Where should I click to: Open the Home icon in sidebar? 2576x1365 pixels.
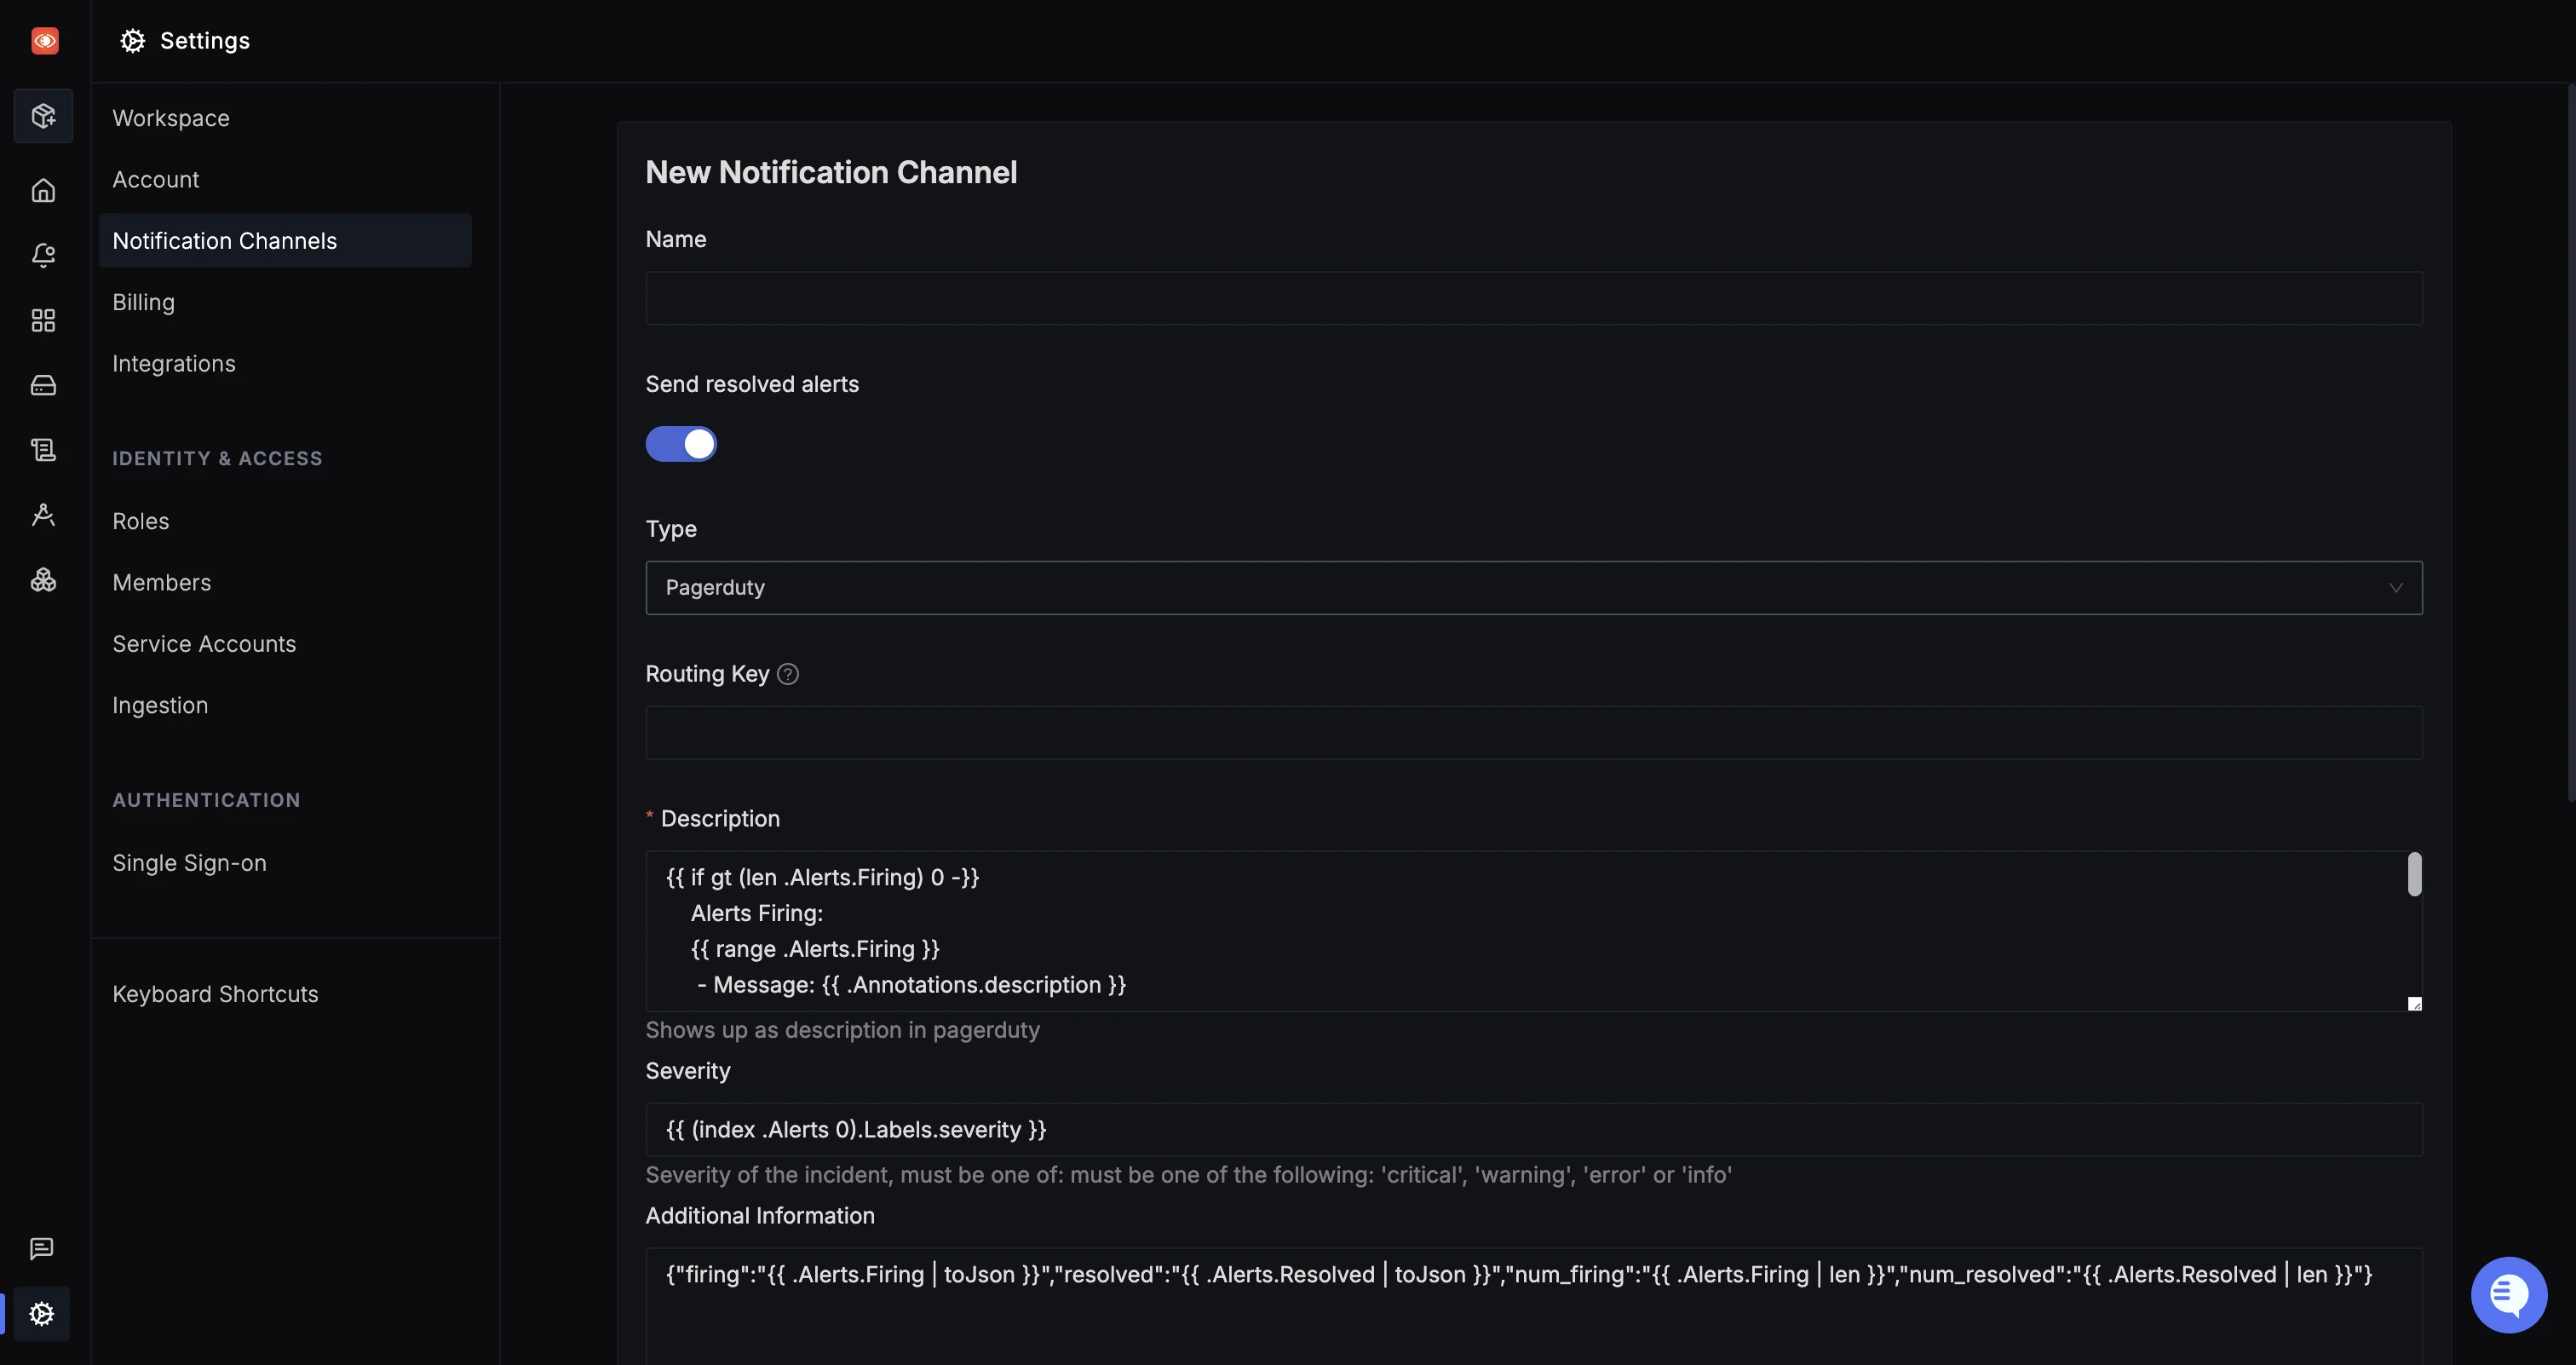click(43, 190)
